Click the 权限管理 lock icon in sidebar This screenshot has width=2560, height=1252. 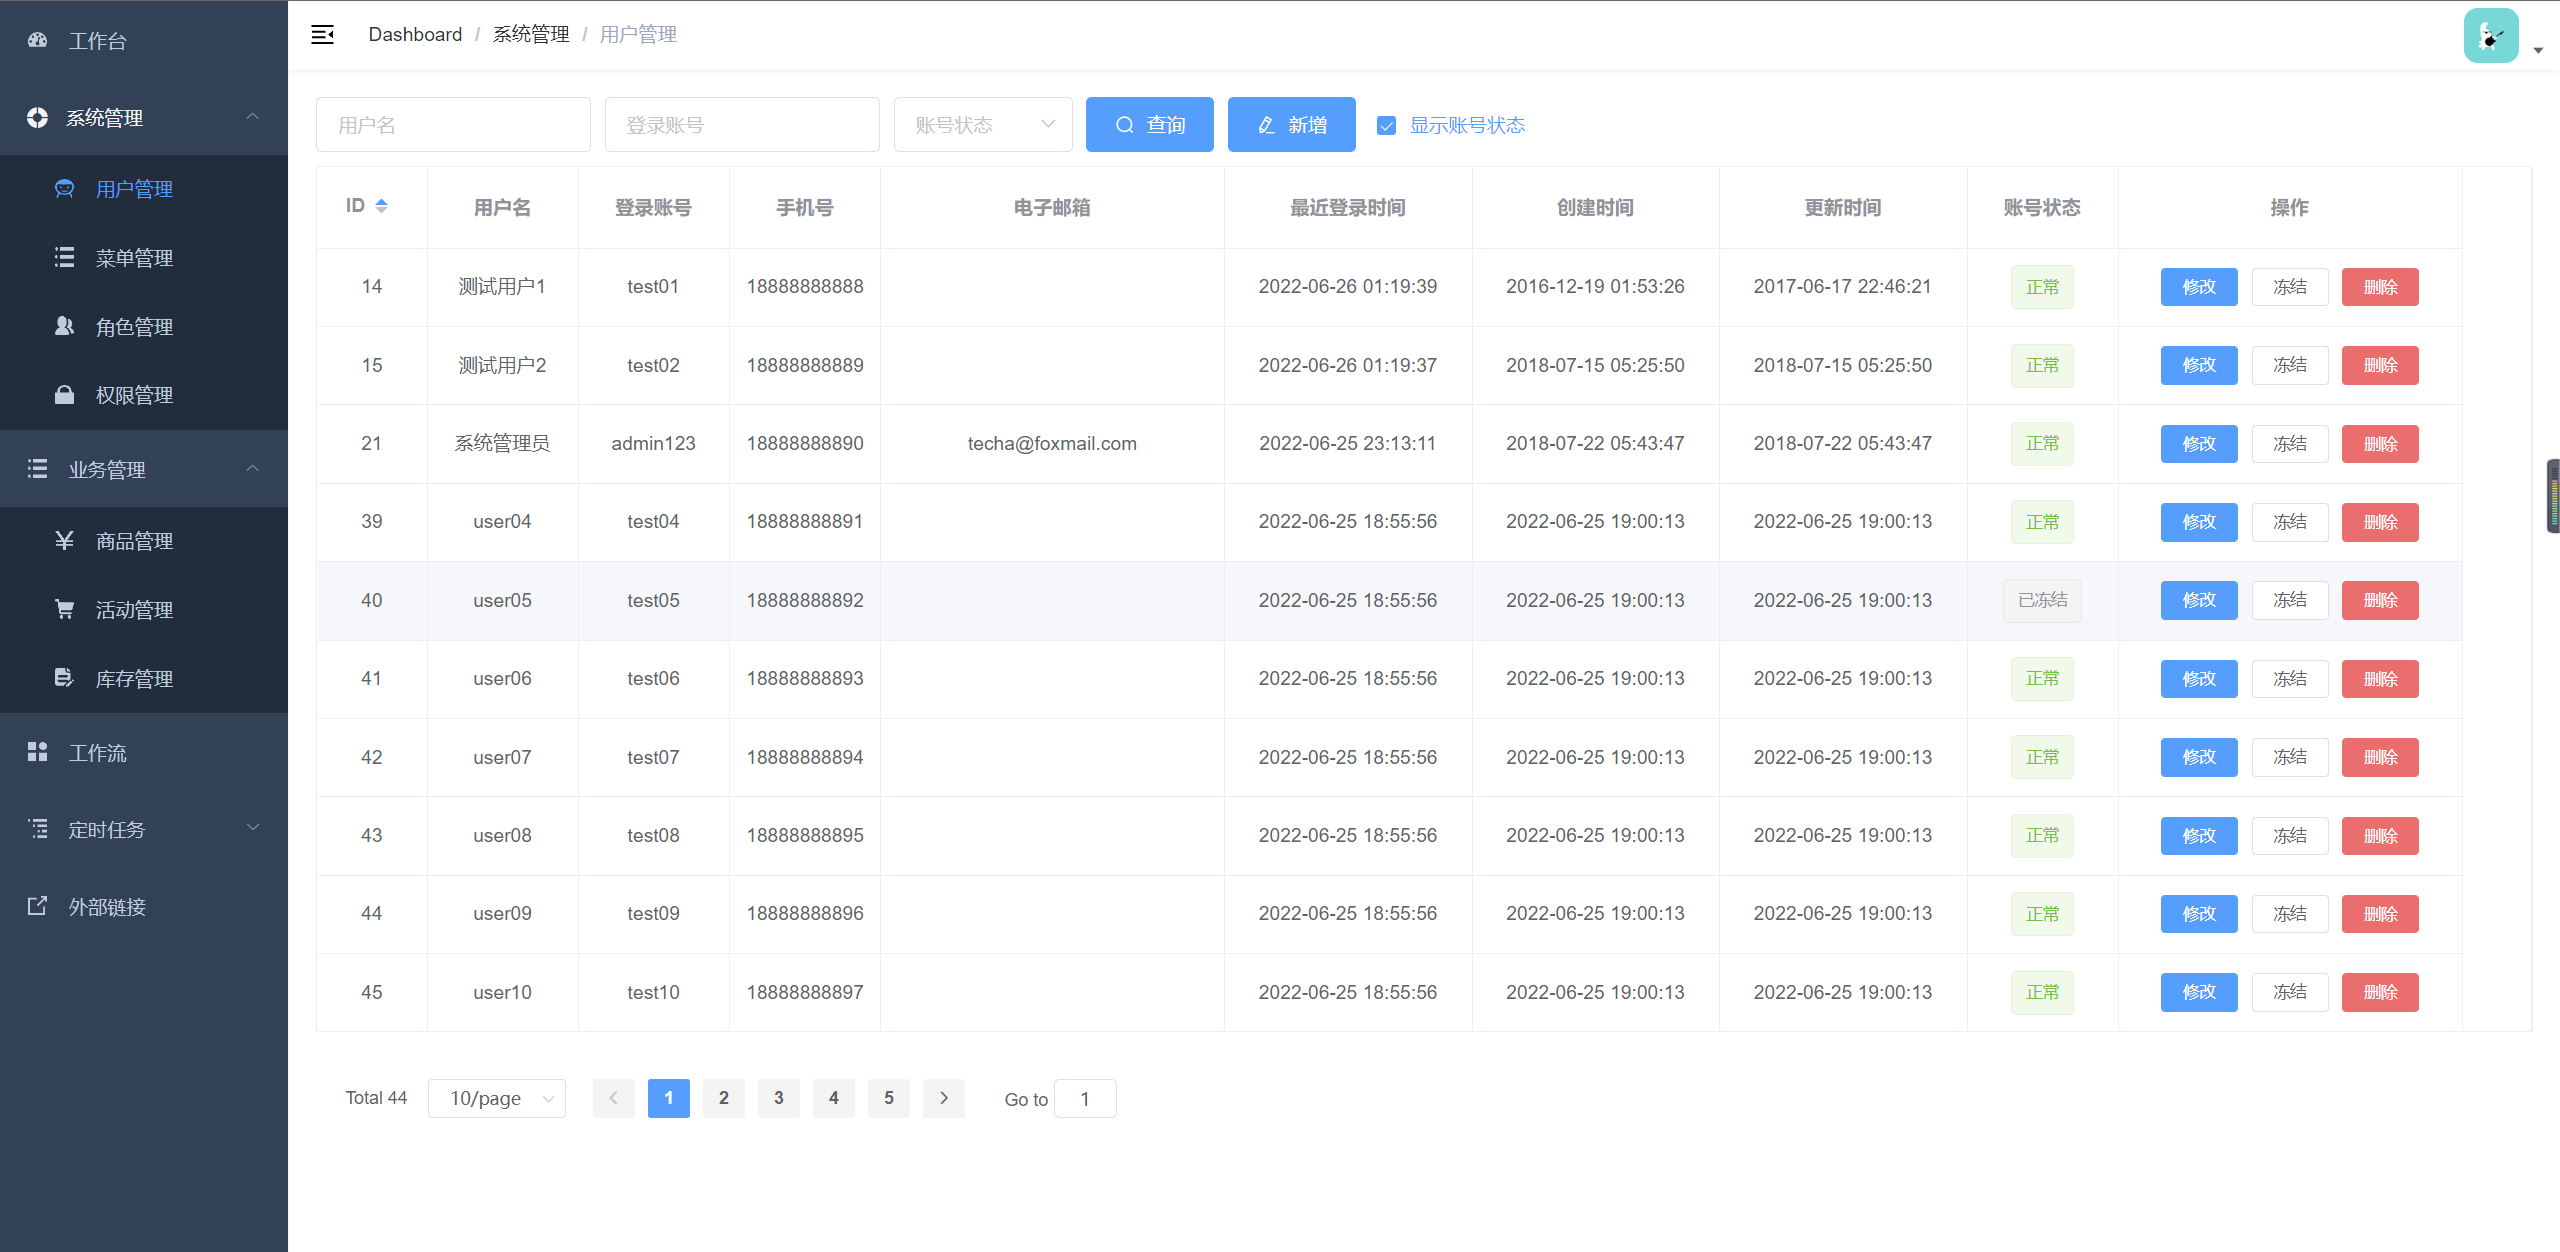point(64,395)
